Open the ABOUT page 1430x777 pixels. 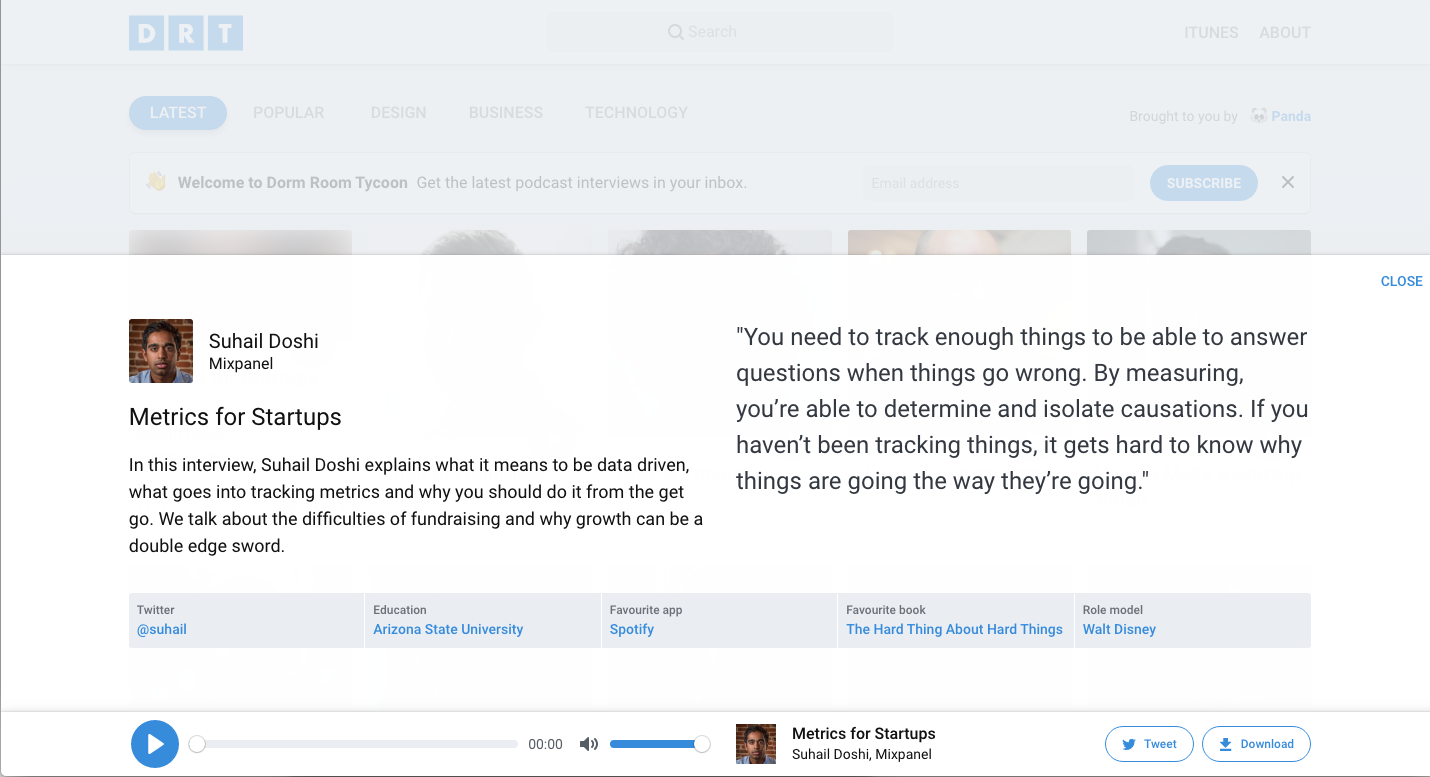(x=1285, y=33)
